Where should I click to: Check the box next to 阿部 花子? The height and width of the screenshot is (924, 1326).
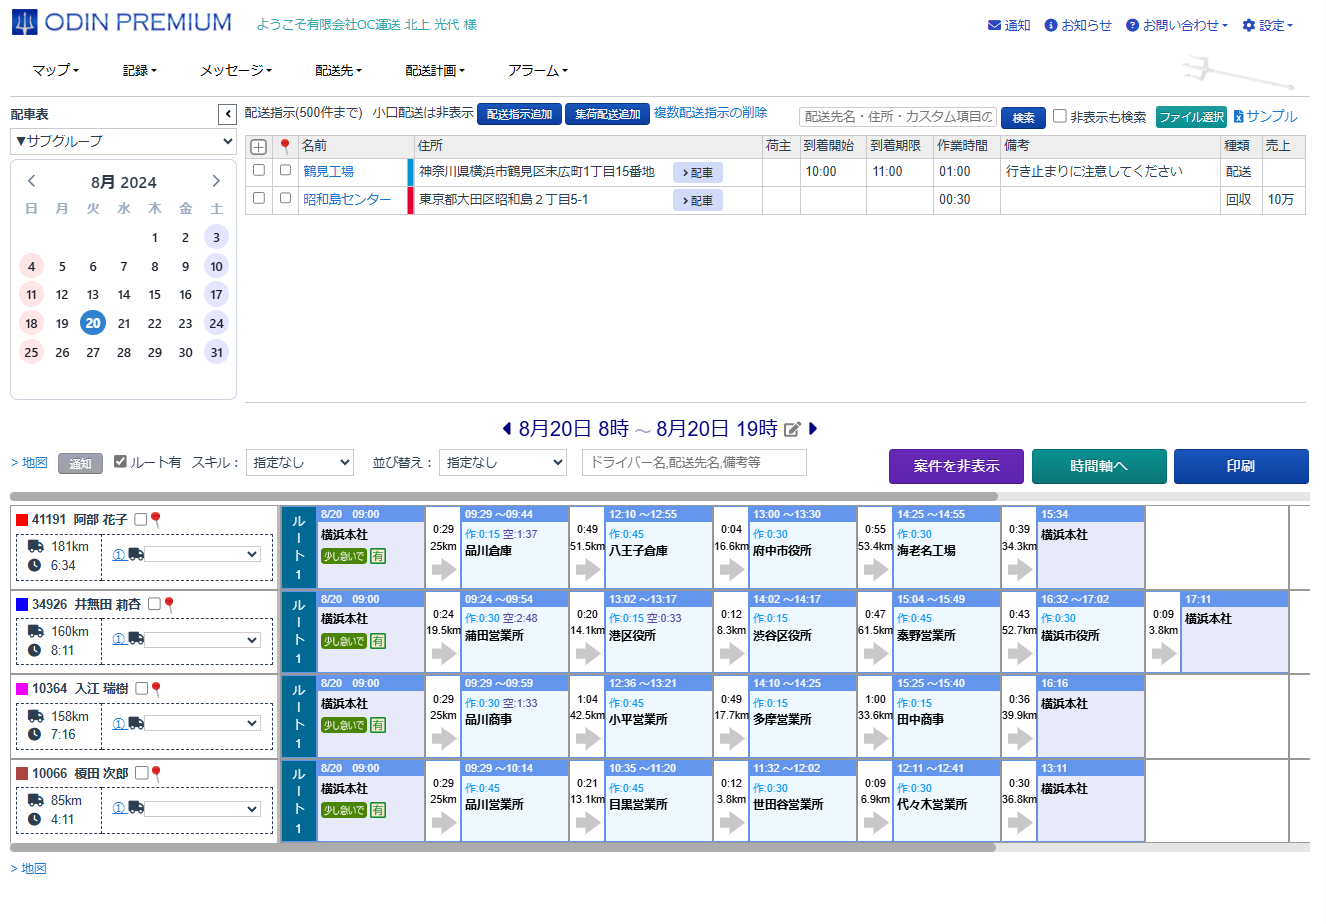click(x=141, y=519)
